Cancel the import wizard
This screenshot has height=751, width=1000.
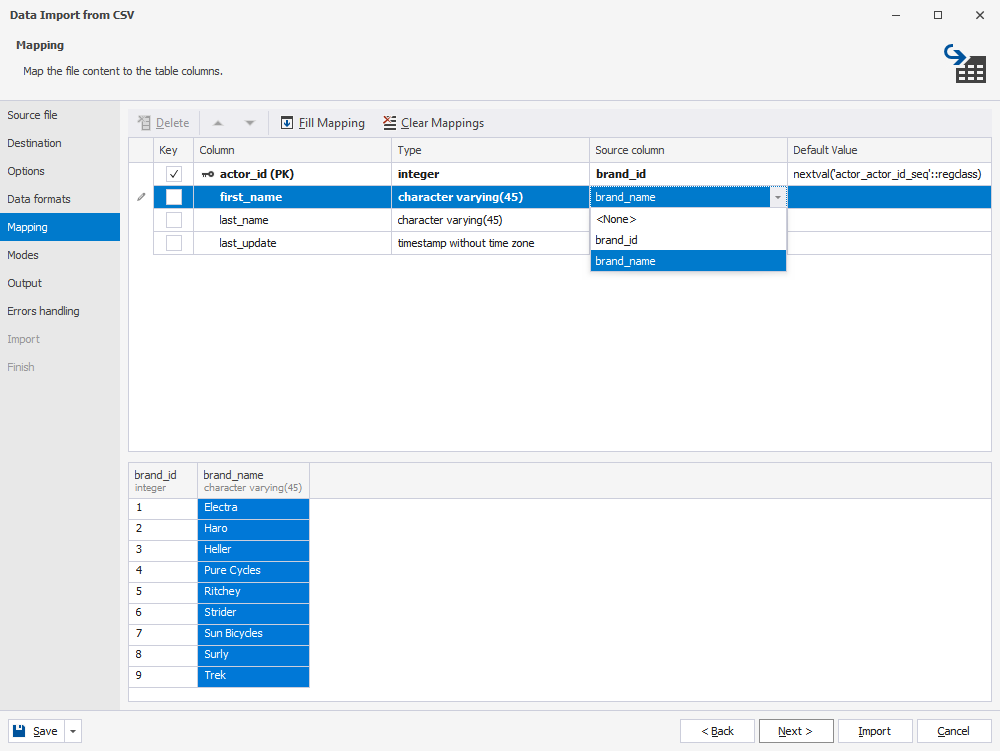[x=954, y=731]
